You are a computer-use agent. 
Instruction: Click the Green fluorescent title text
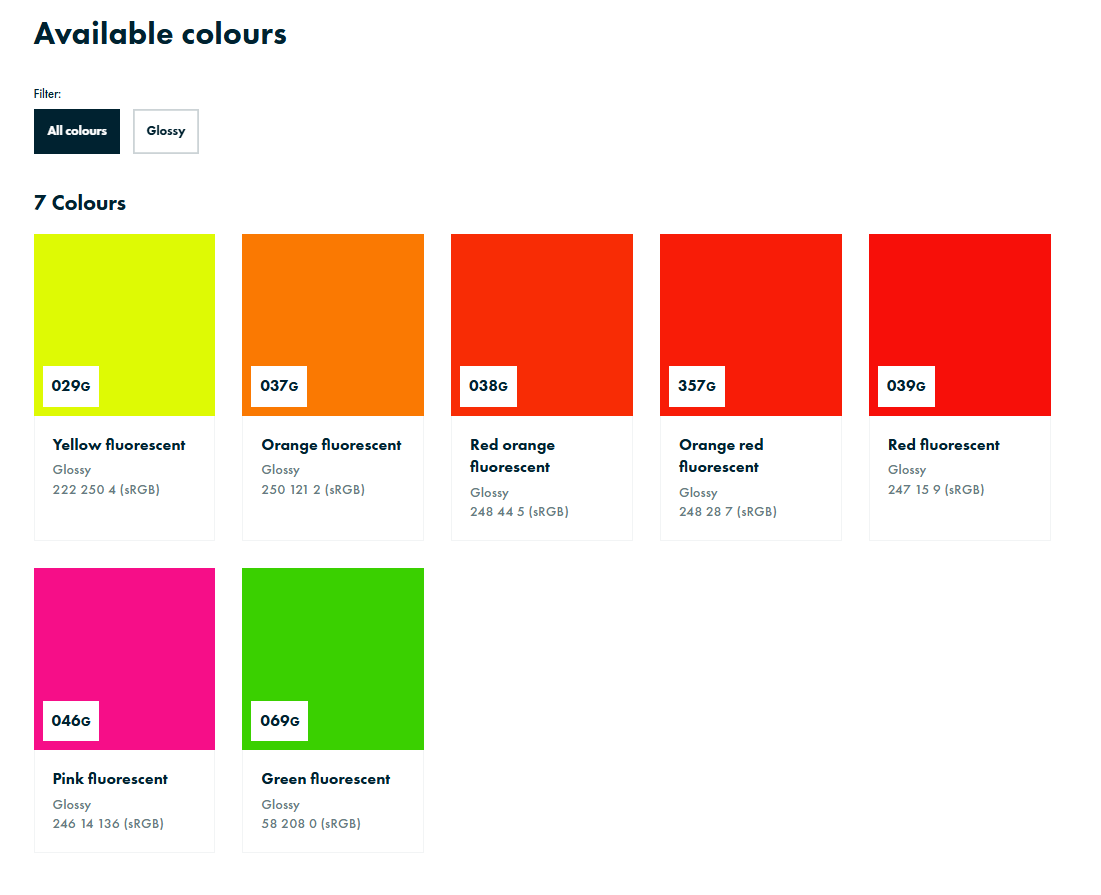pos(326,779)
